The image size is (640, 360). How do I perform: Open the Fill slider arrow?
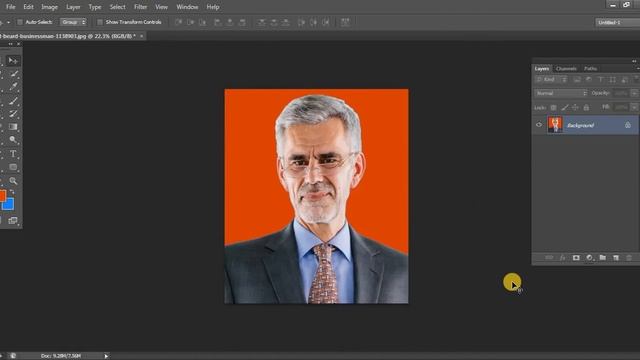(x=634, y=107)
